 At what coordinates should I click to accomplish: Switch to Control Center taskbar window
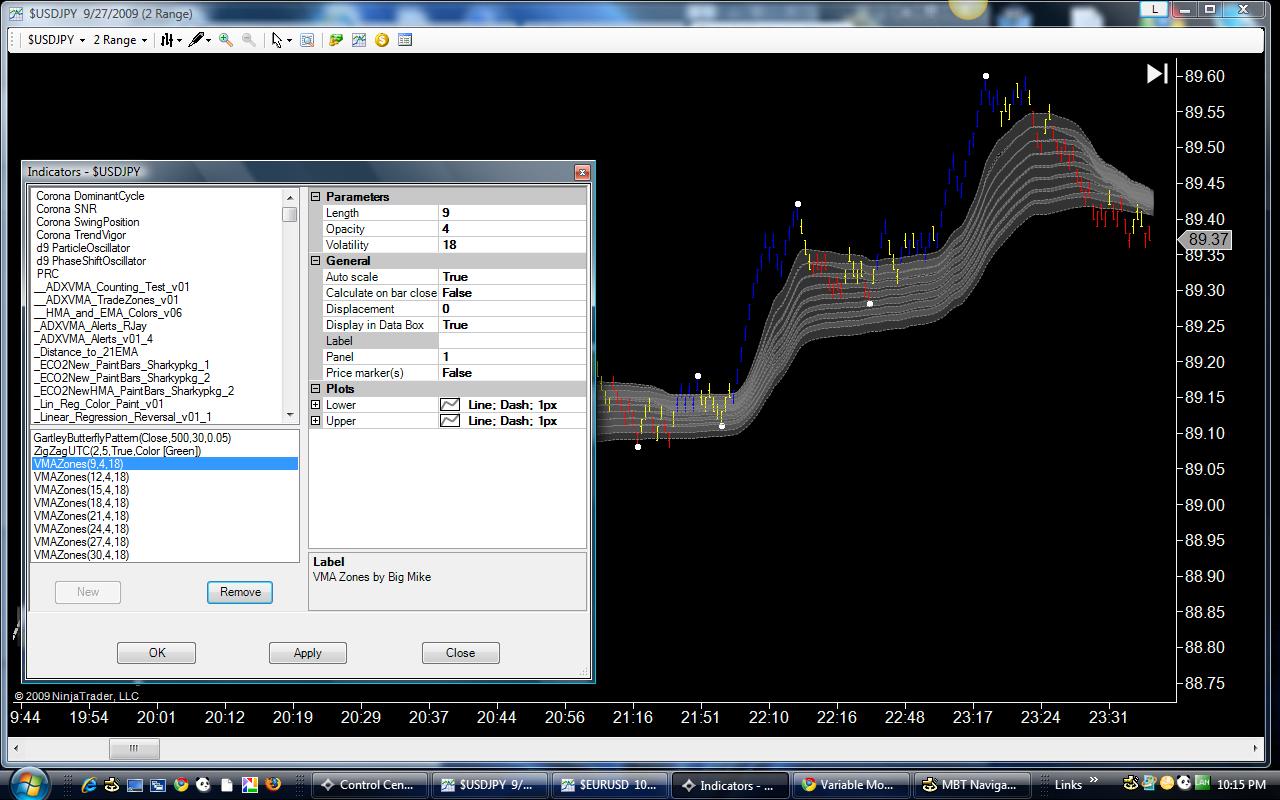pos(370,785)
